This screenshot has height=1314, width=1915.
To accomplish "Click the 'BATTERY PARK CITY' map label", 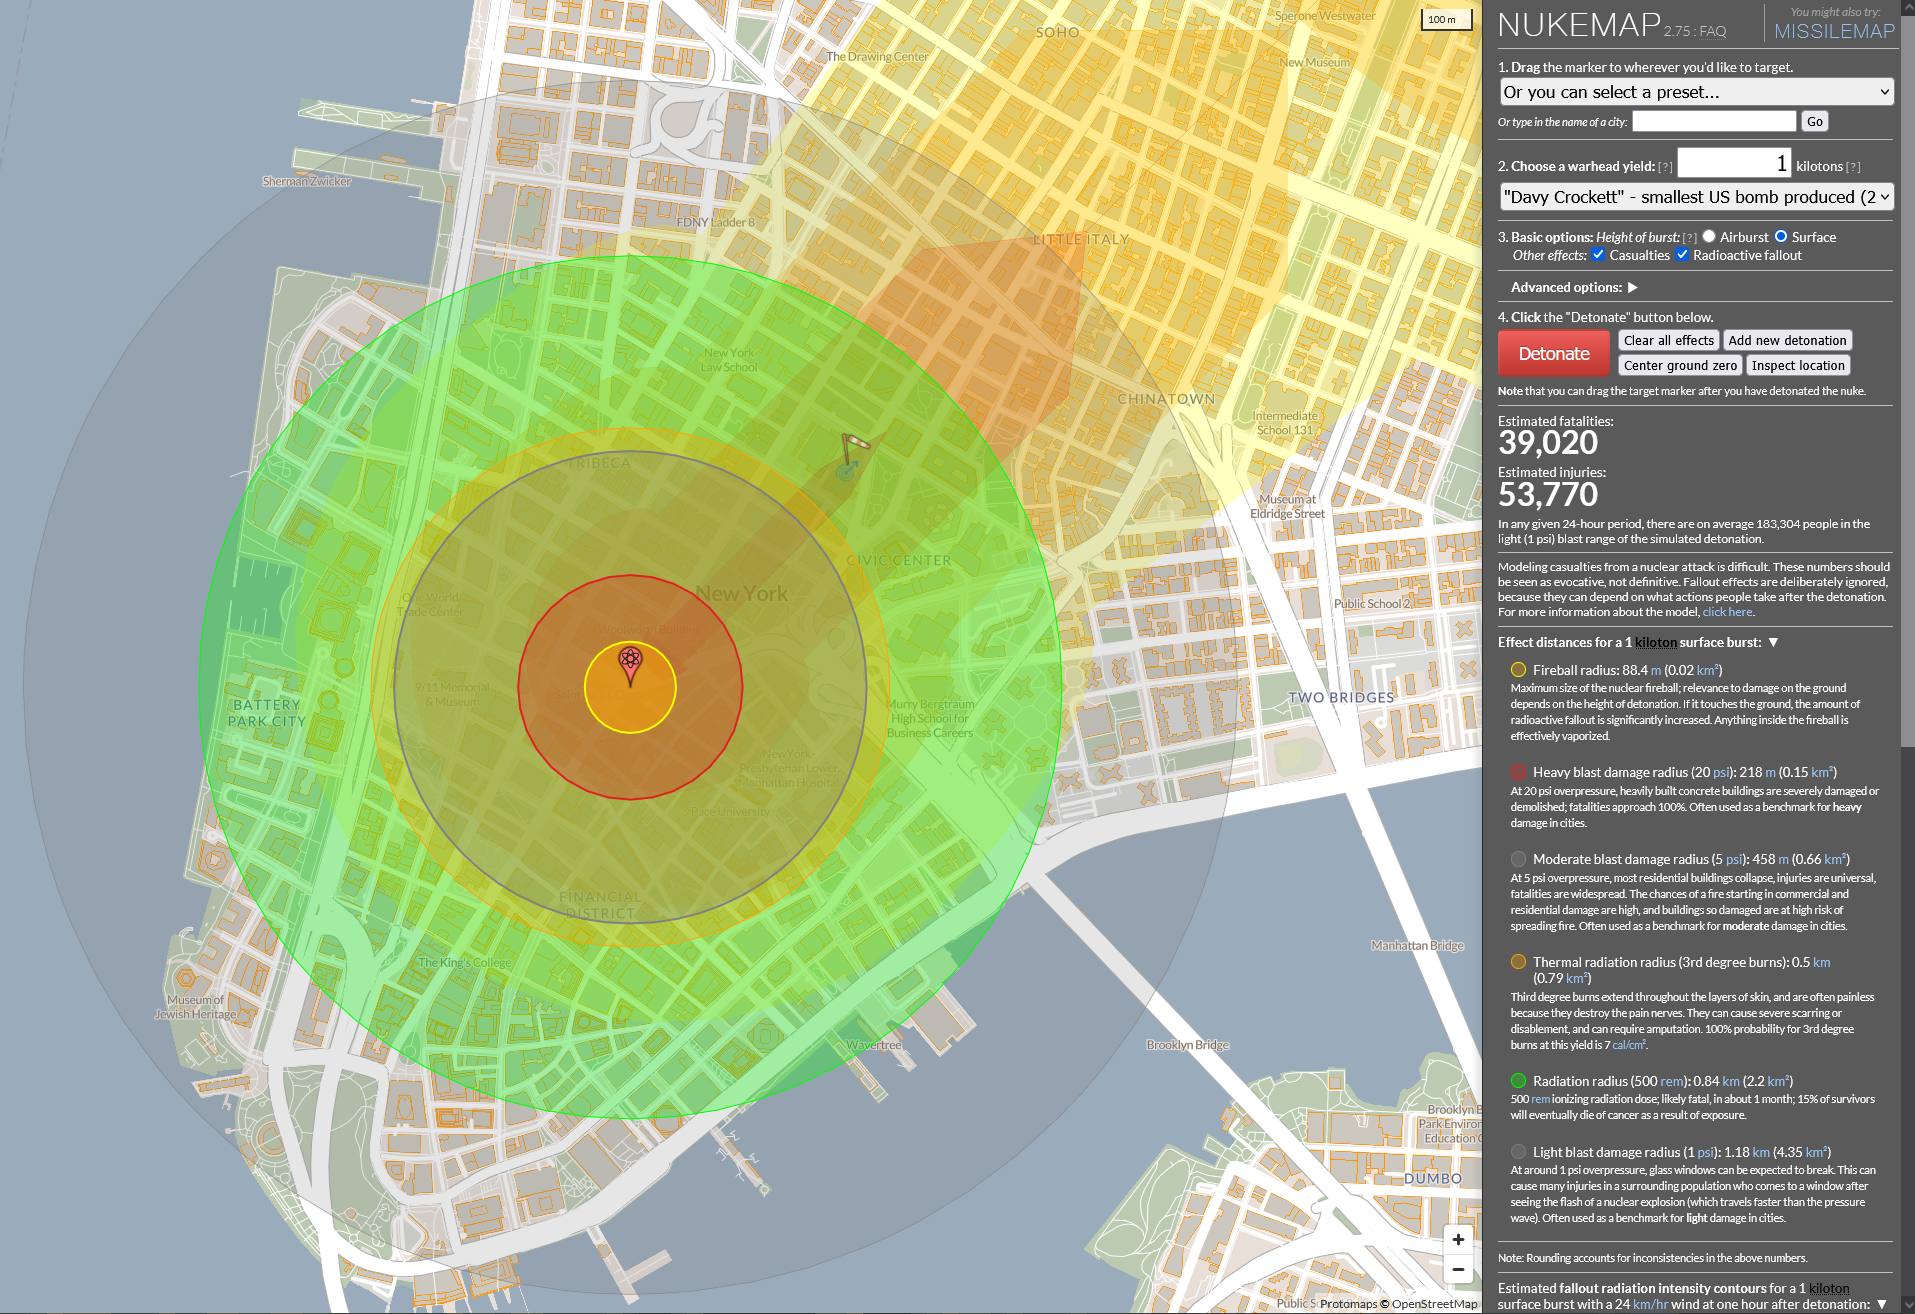I will [x=266, y=713].
